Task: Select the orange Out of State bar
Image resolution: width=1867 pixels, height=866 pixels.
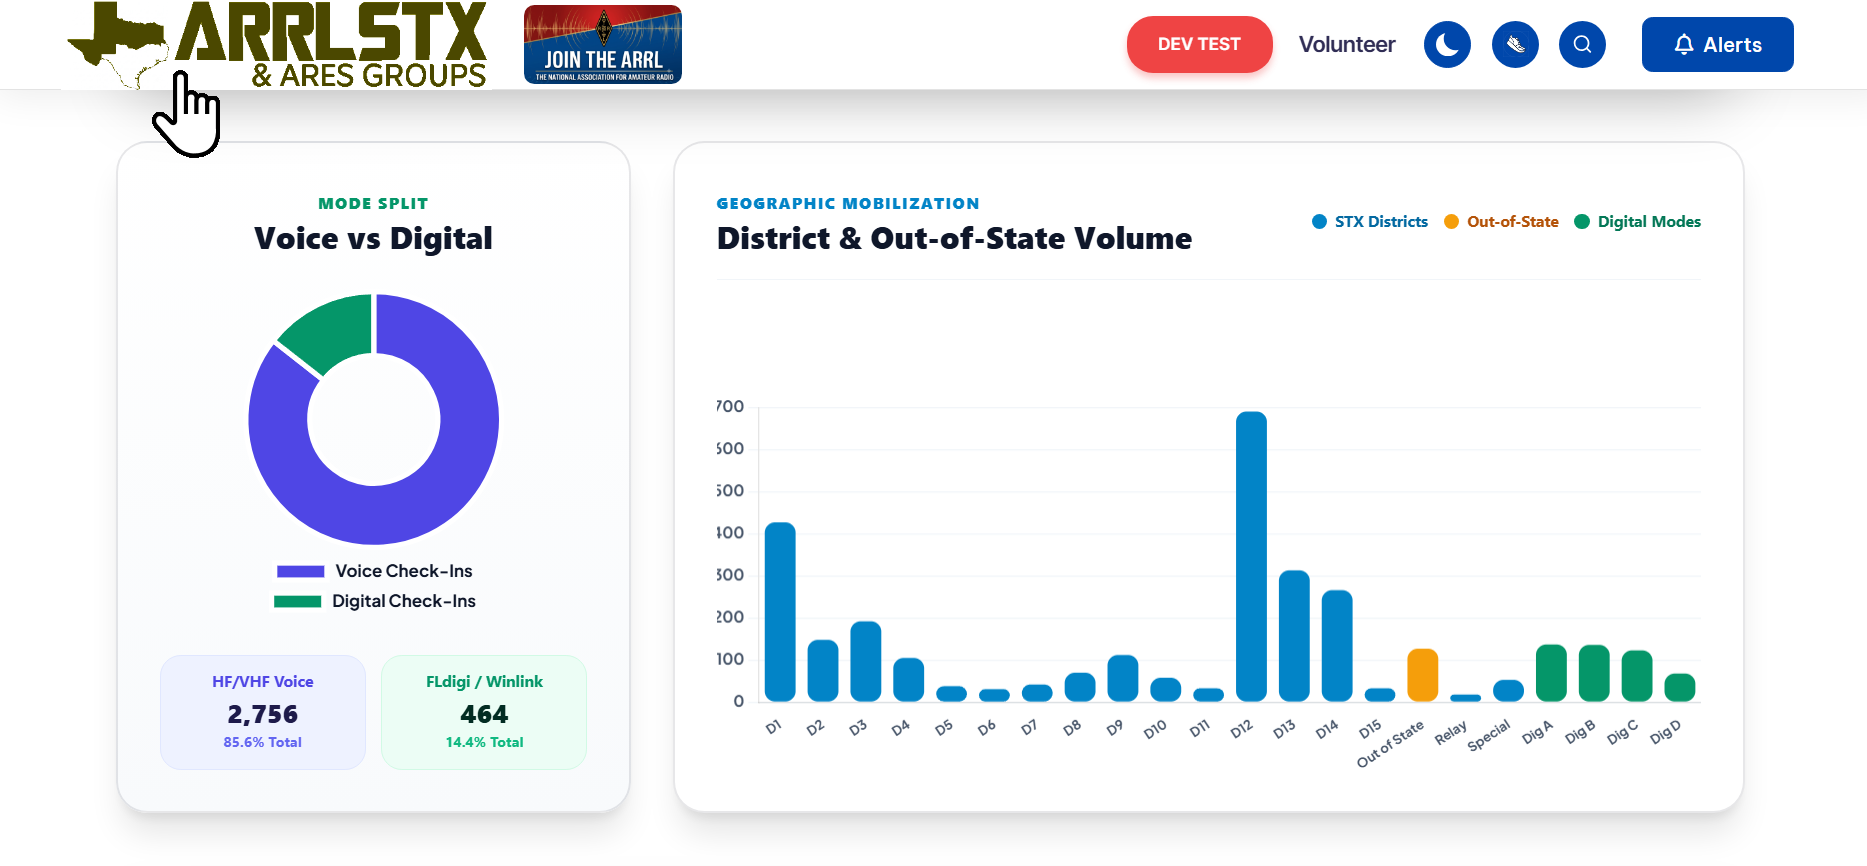Action: pos(1422,675)
